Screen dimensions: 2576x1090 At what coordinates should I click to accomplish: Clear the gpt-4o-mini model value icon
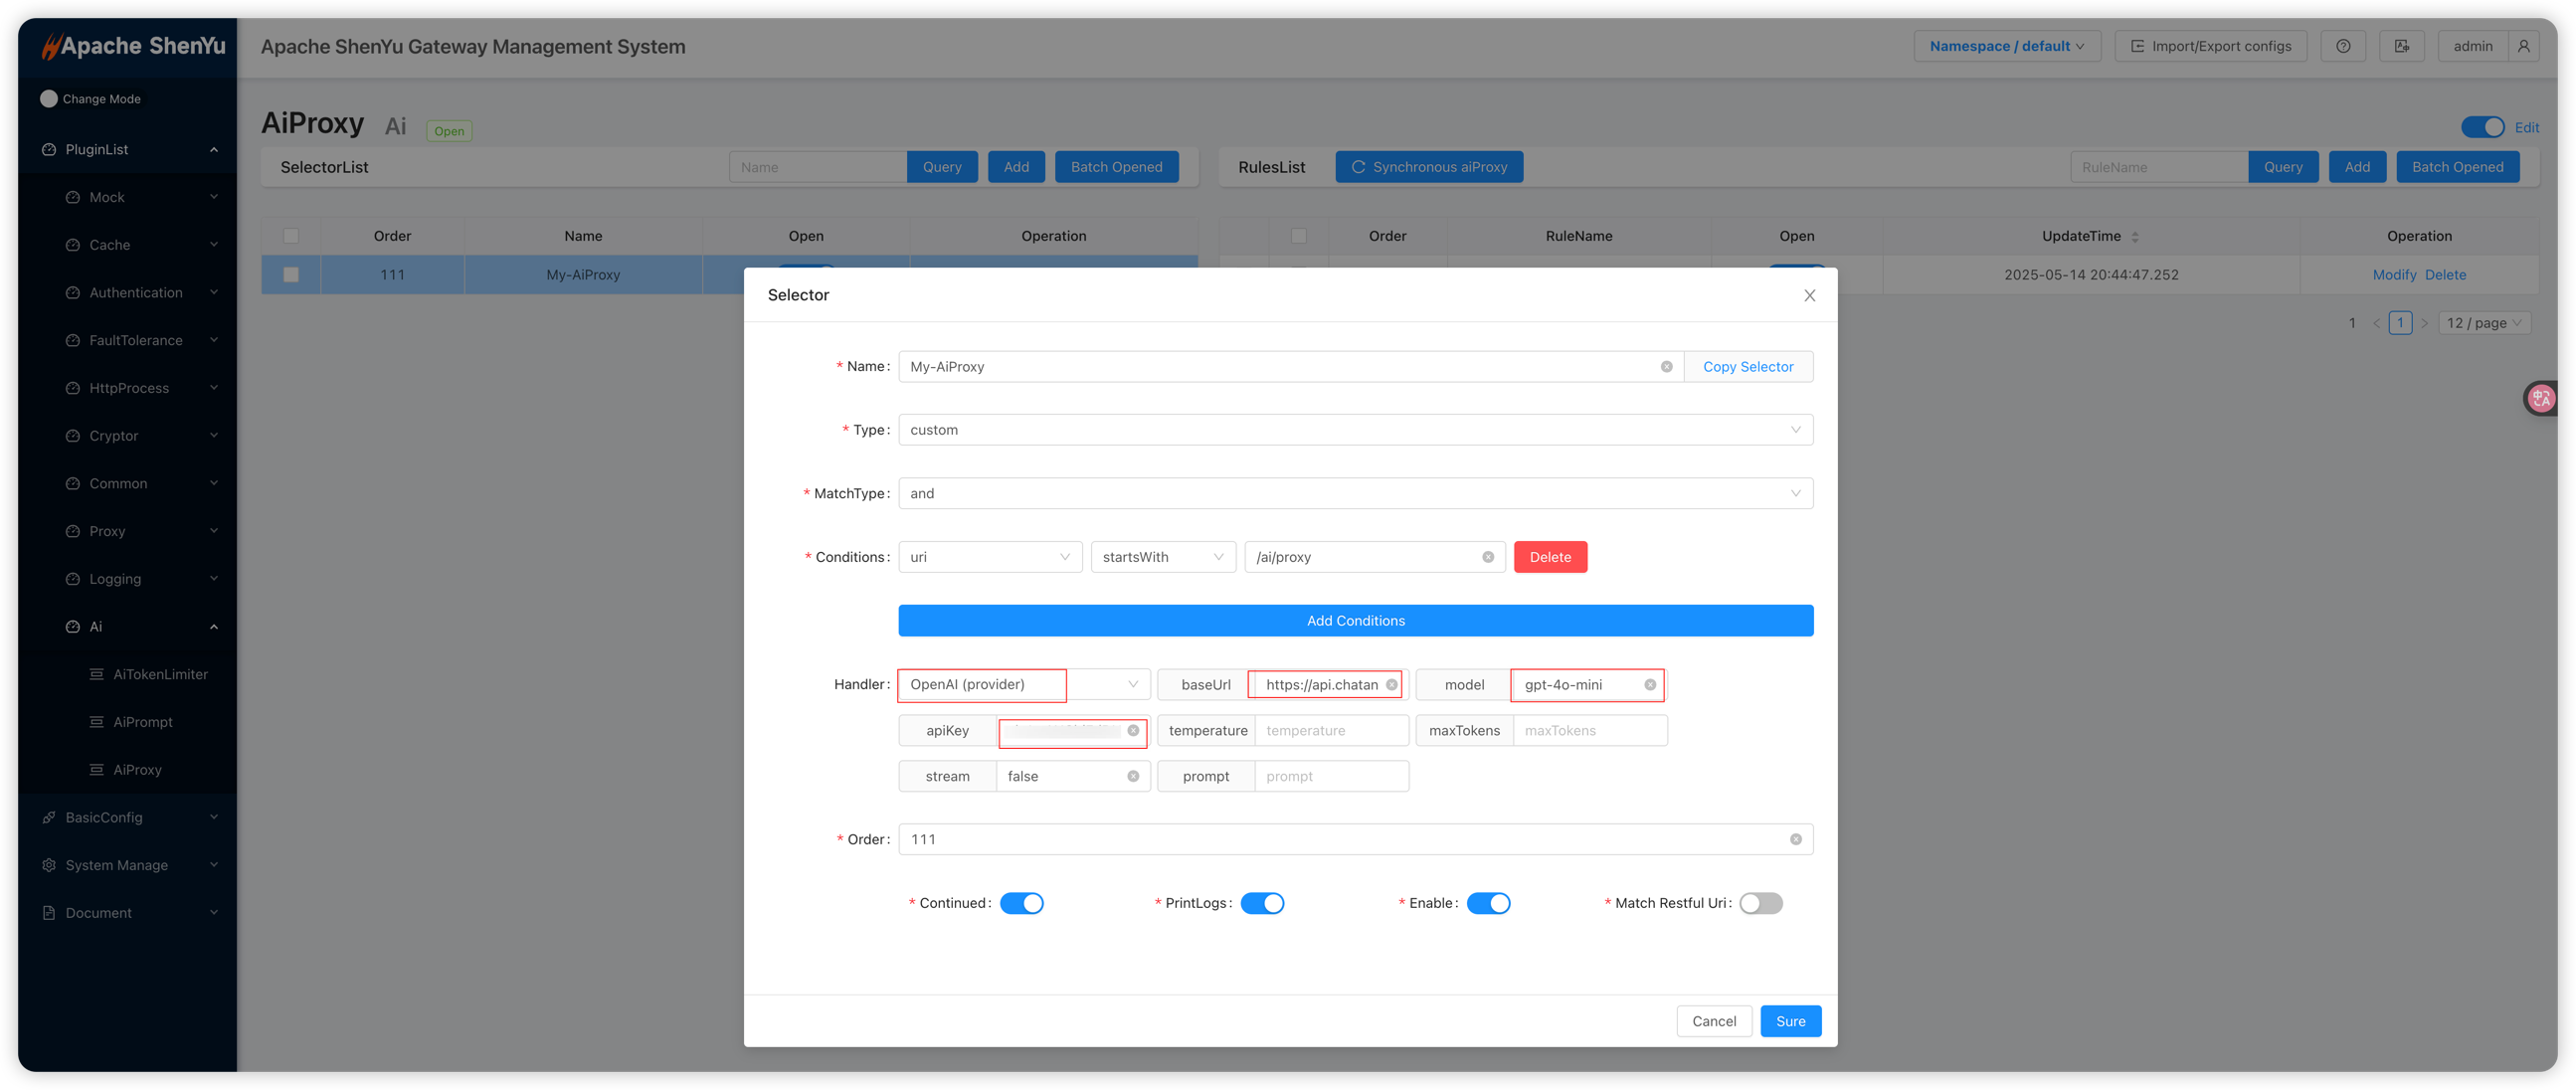pos(1650,685)
